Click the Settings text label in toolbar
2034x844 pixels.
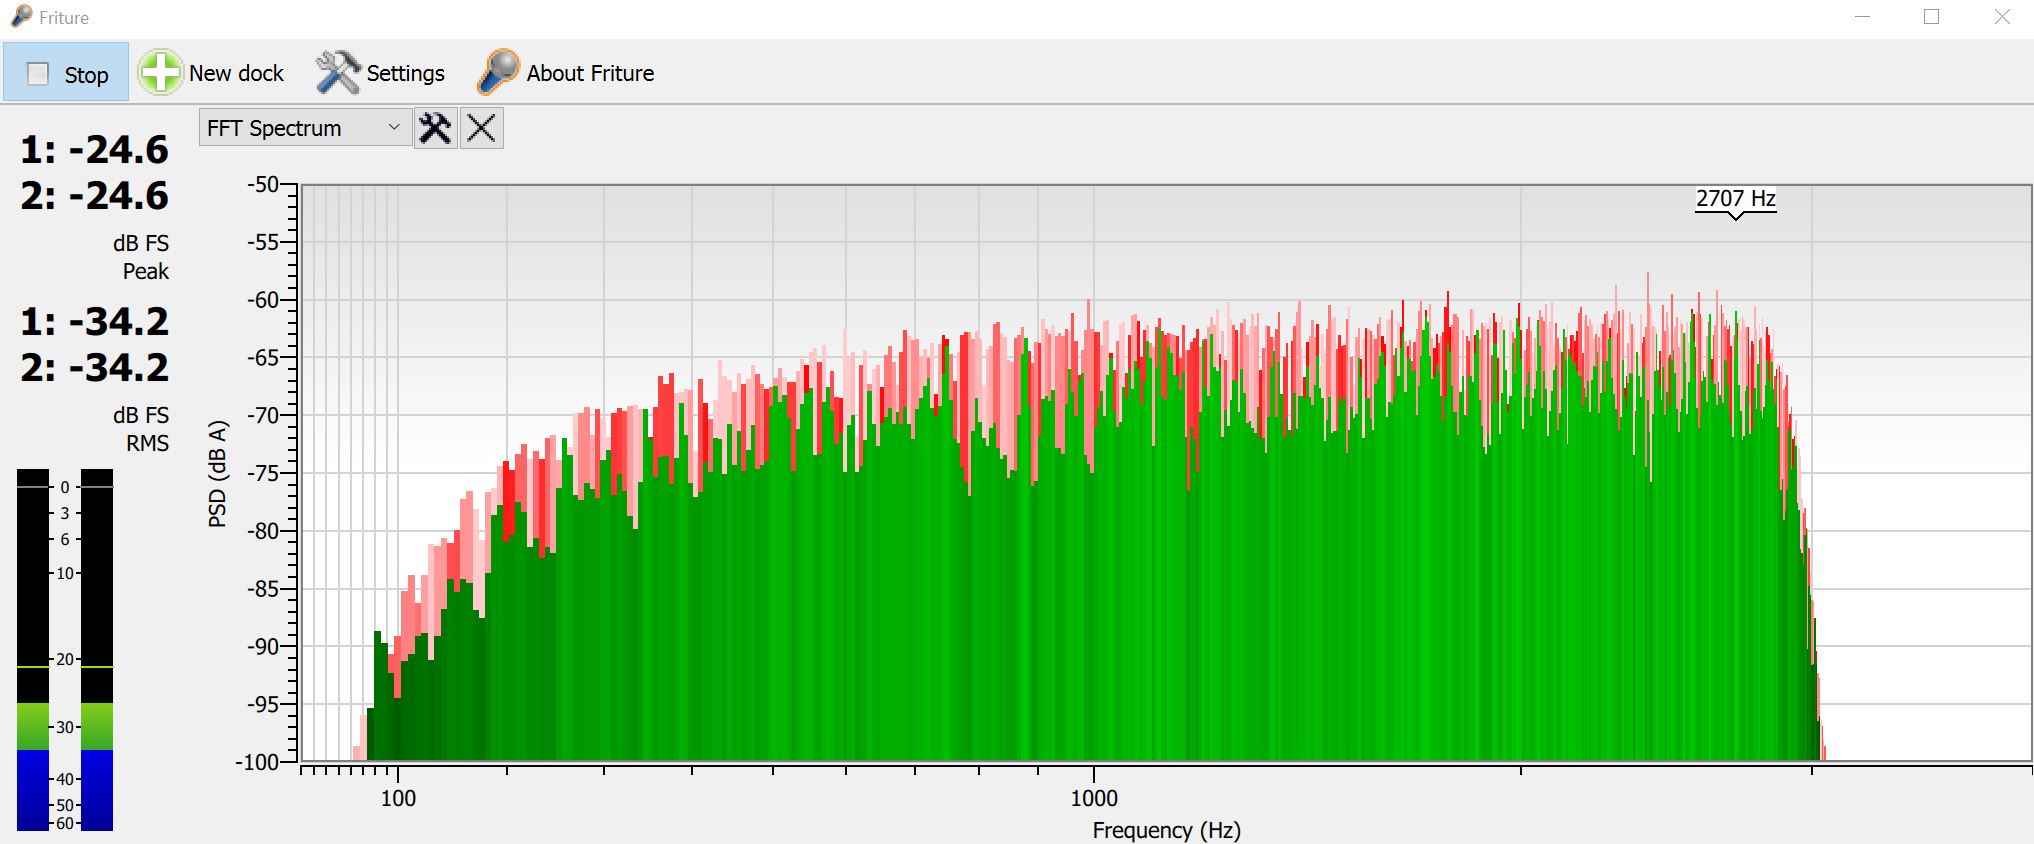pyautogui.click(x=405, y=73)
